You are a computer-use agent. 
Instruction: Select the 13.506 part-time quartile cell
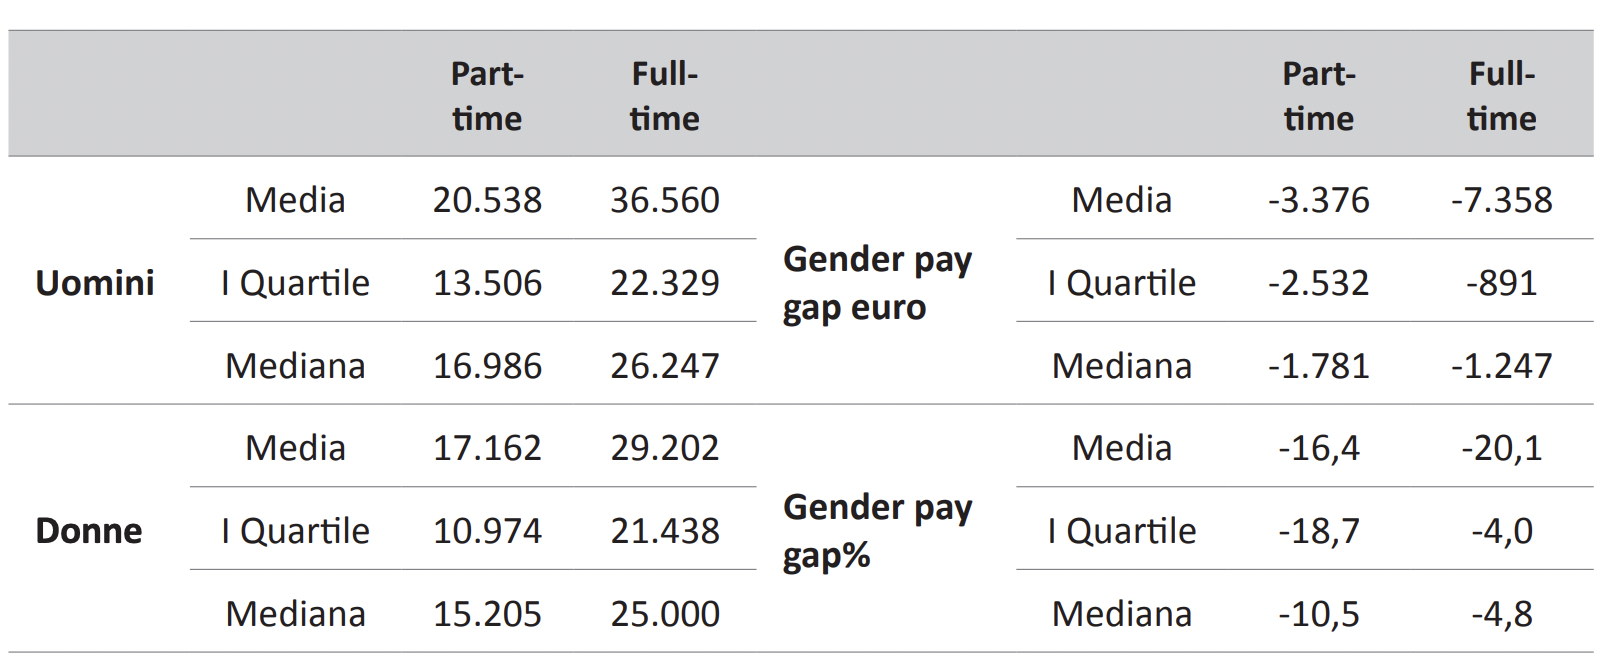[x=487, y=283]
